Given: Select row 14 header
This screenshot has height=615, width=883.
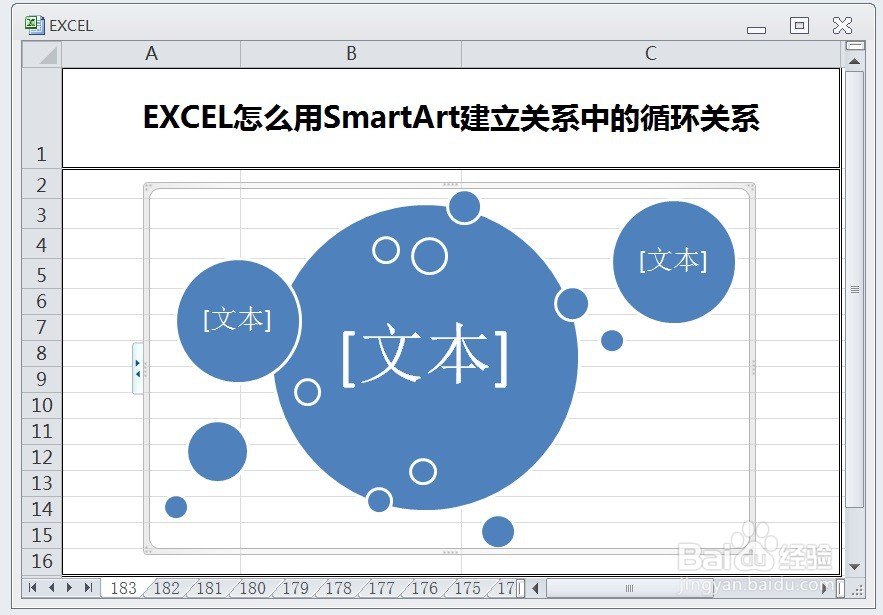Looking at the screenshot, I should (x=41, y=509).
